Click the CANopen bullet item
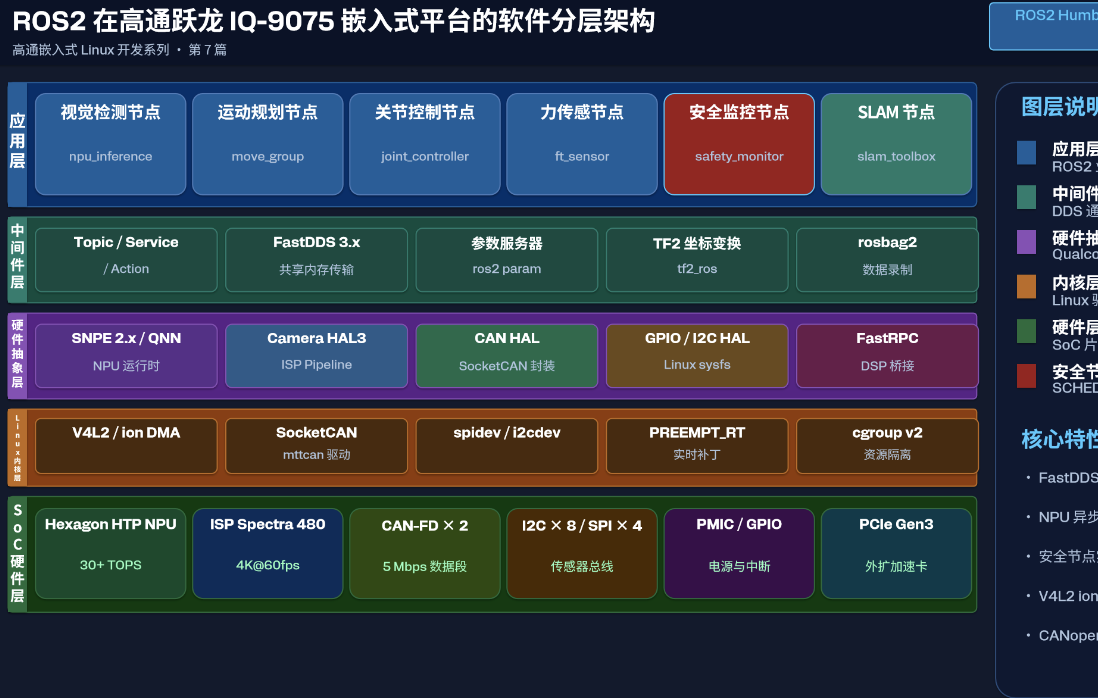This screenshot has width=1098, height=698. click(x=1063, y=635)
